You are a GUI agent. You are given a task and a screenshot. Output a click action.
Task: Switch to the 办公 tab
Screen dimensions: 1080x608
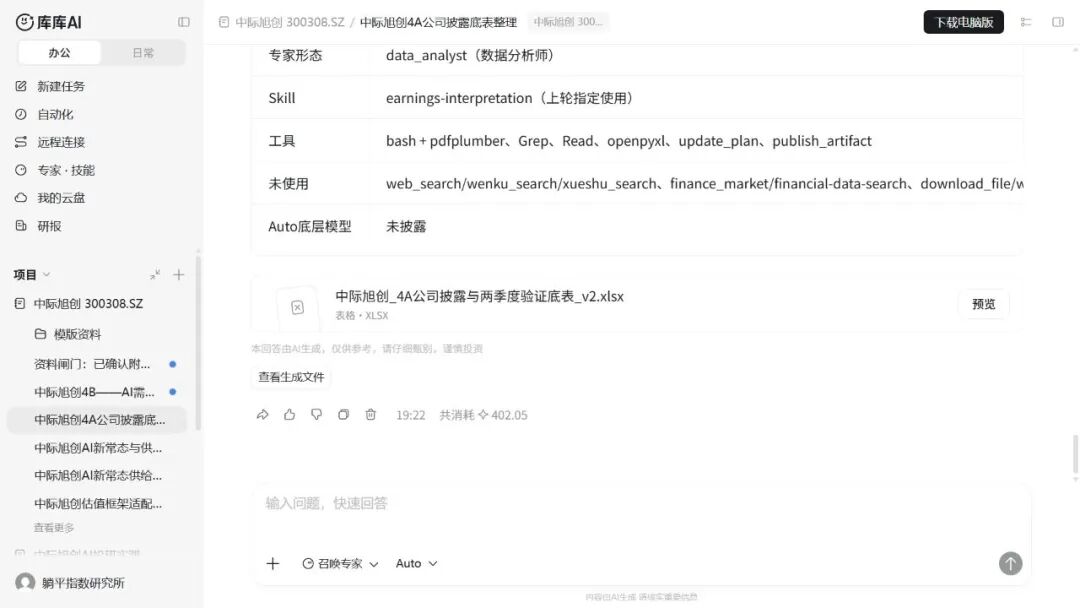coord(59,52)
